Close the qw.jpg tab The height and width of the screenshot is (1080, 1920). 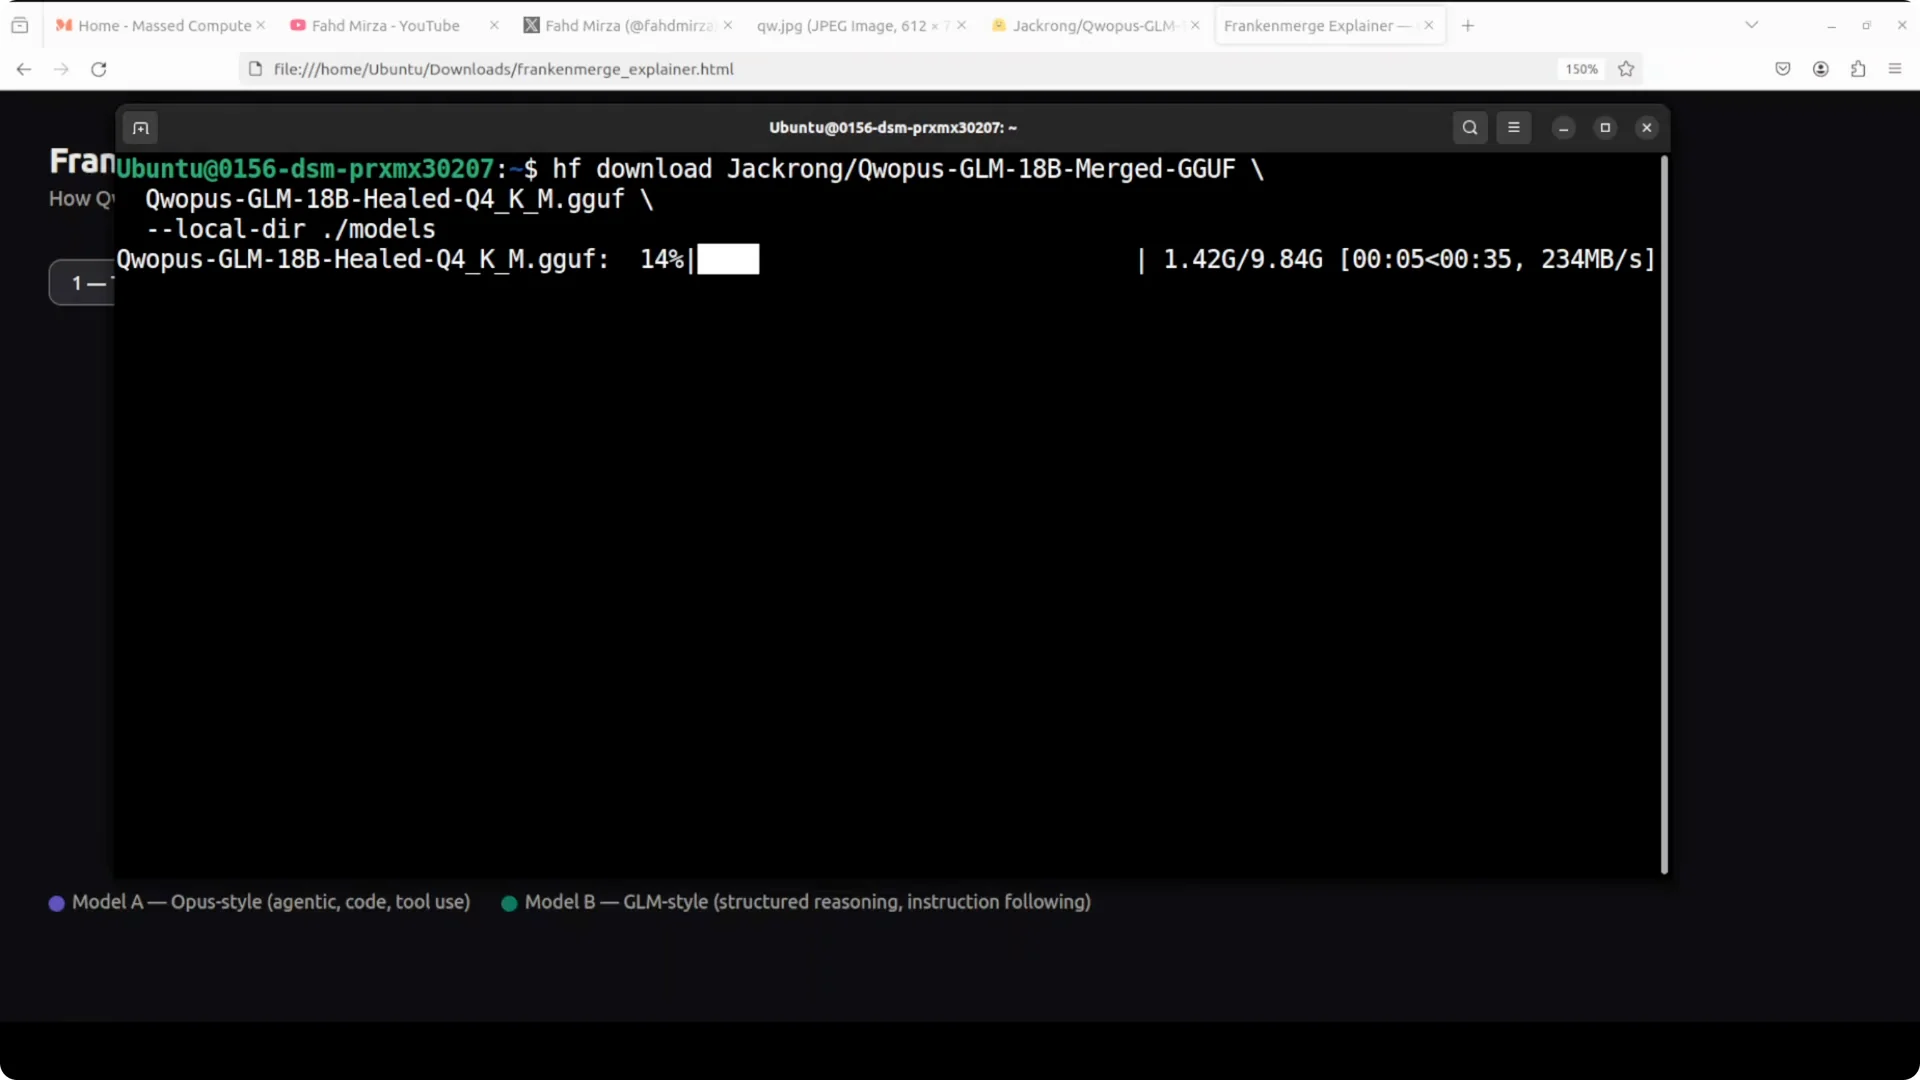(961, 25)
